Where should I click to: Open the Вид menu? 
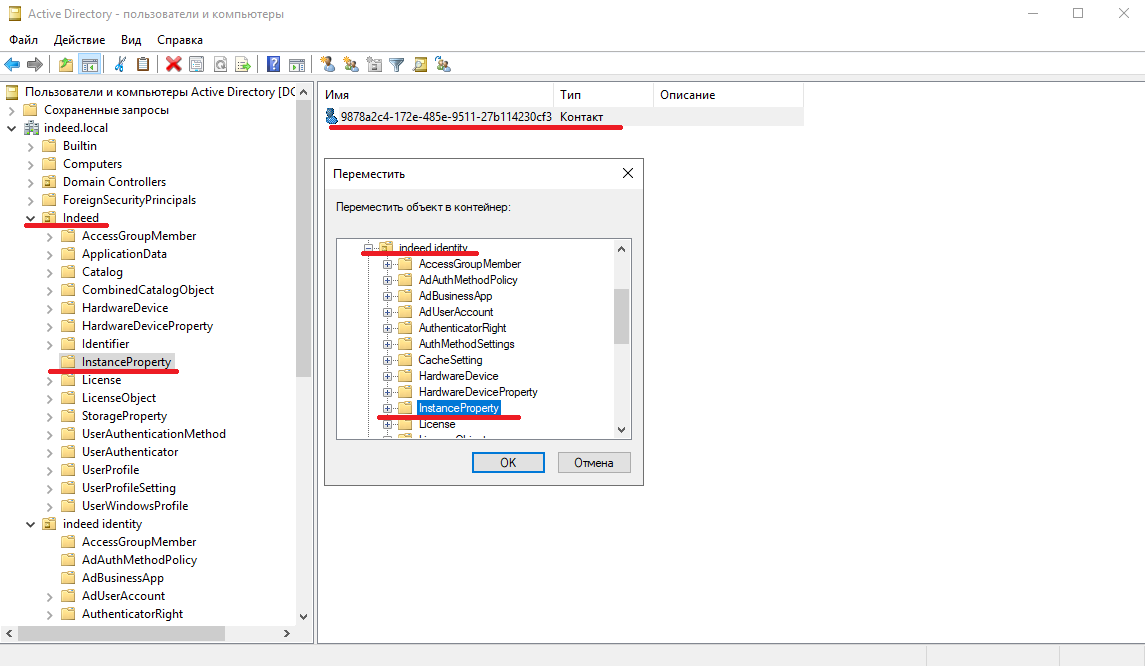click(131, 40)
